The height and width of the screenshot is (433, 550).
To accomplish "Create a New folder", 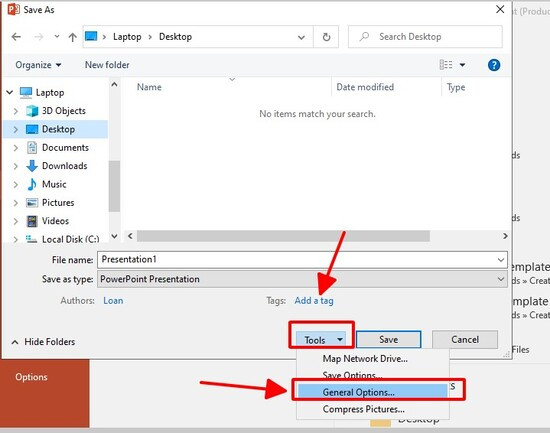I will tap(107, 65).
